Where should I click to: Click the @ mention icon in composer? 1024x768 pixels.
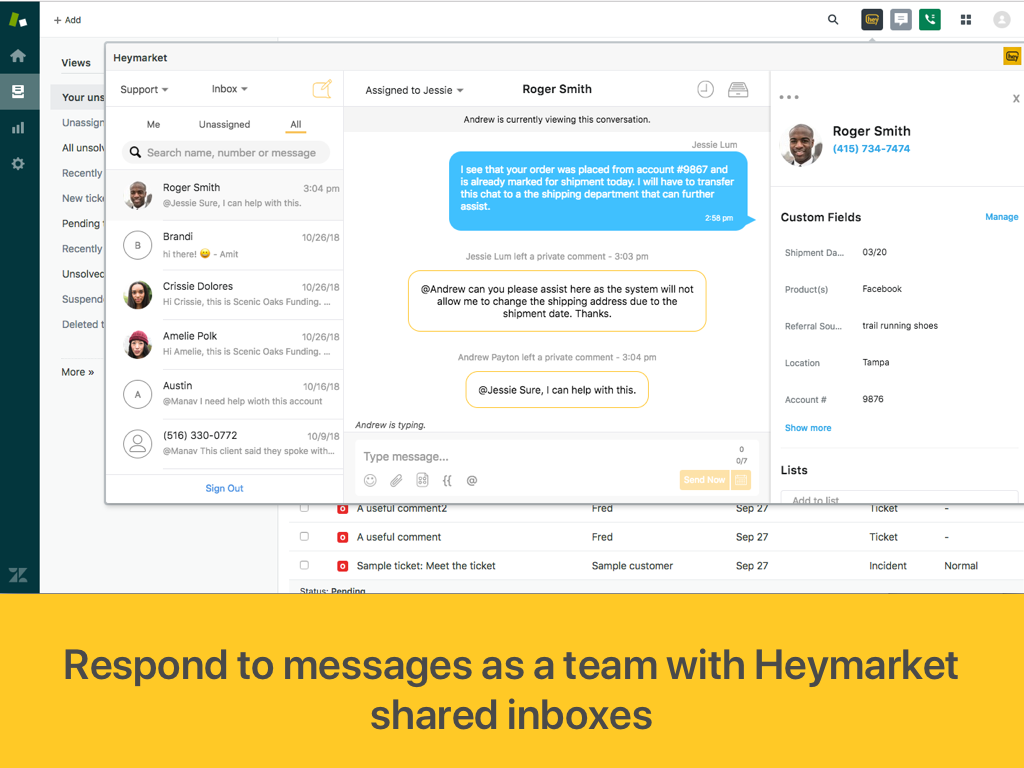point(472,480)
